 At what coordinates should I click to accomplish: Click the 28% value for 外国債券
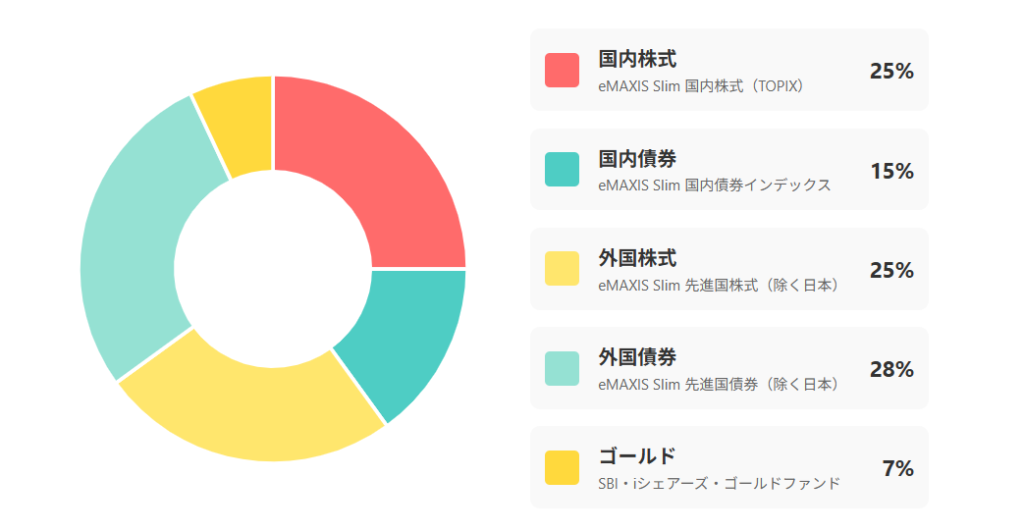[891, 369]
